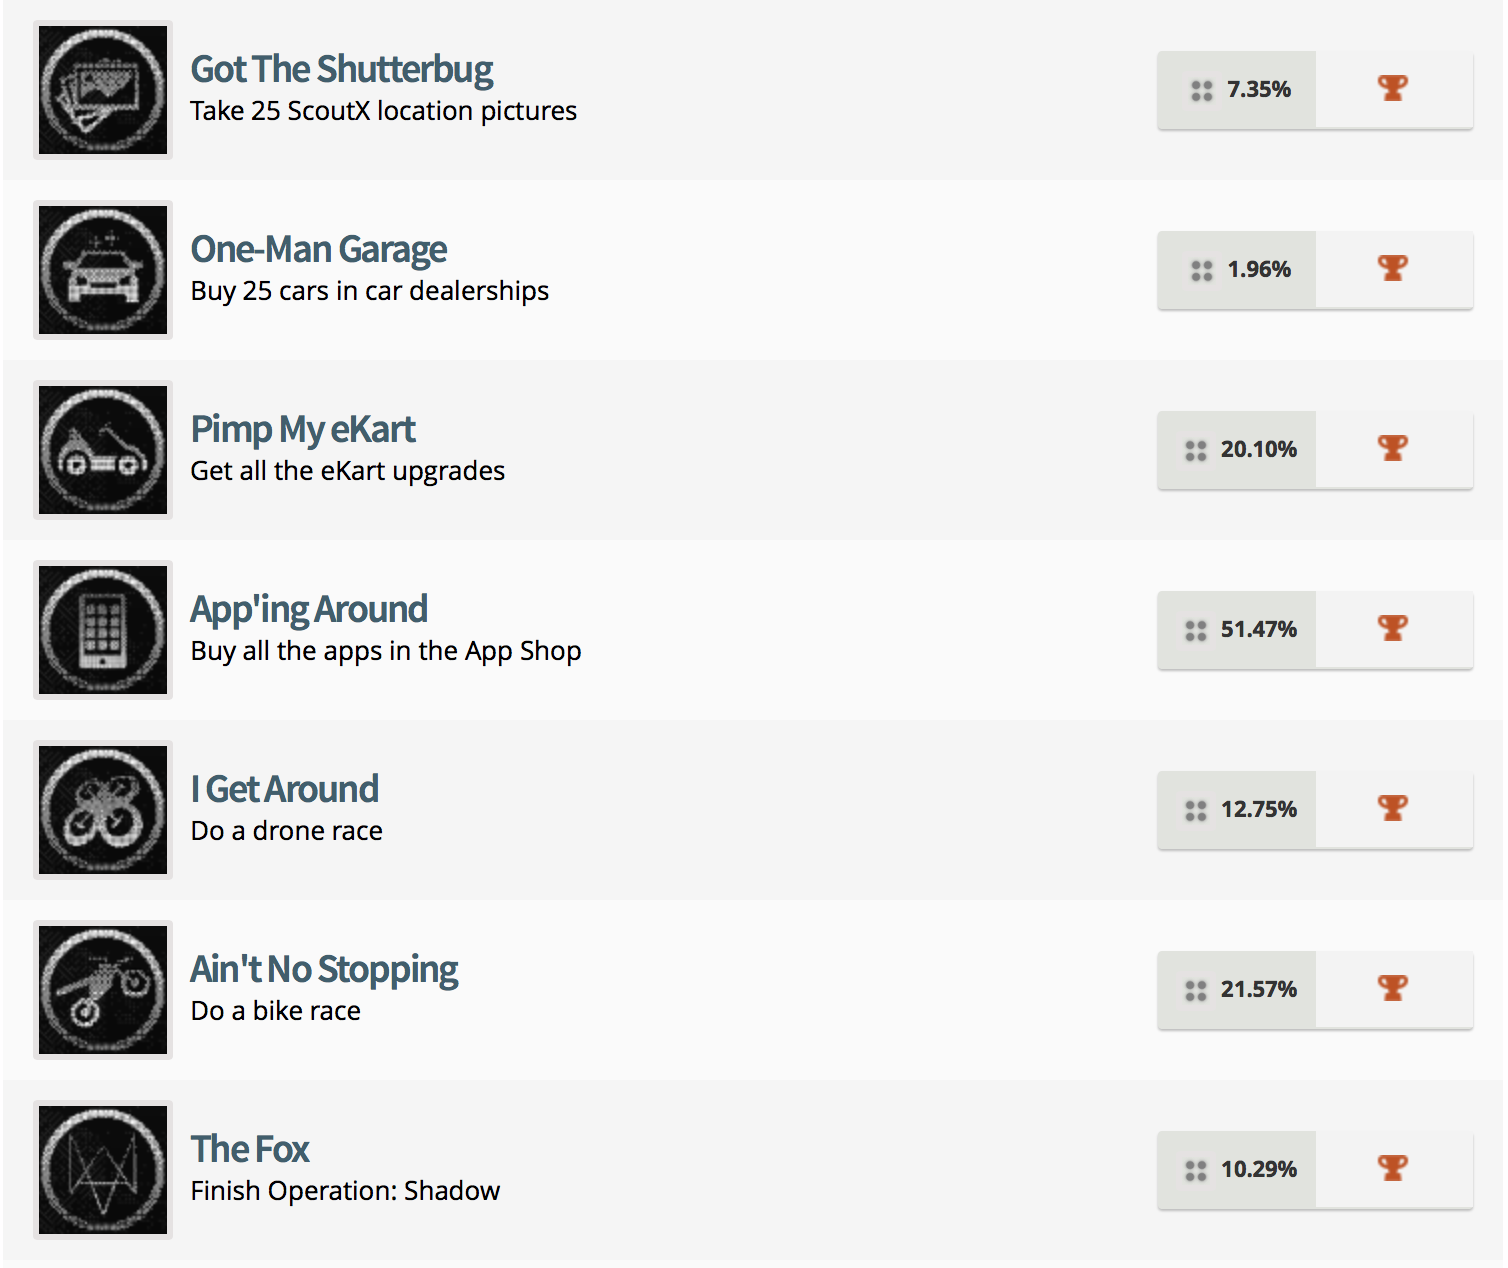Open the Pimp My eKart achievement link
Image resolution: width=1508 pixels, height=1268 pixels.
(x=302, y=429)
